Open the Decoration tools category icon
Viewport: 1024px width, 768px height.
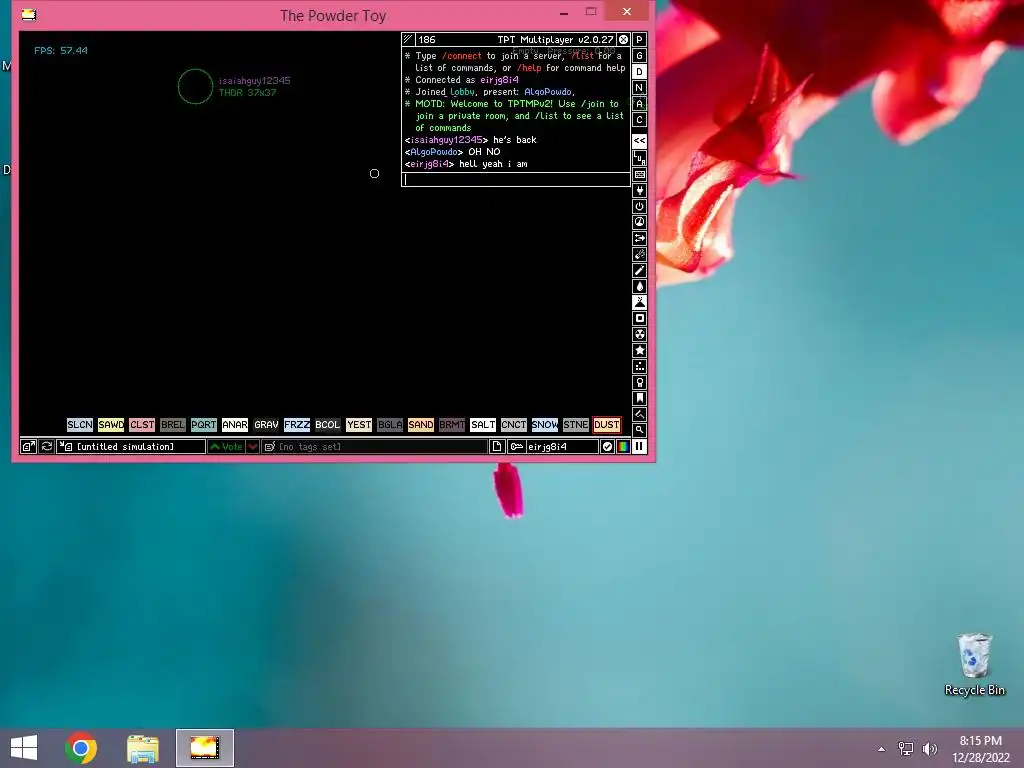point(639,414)
